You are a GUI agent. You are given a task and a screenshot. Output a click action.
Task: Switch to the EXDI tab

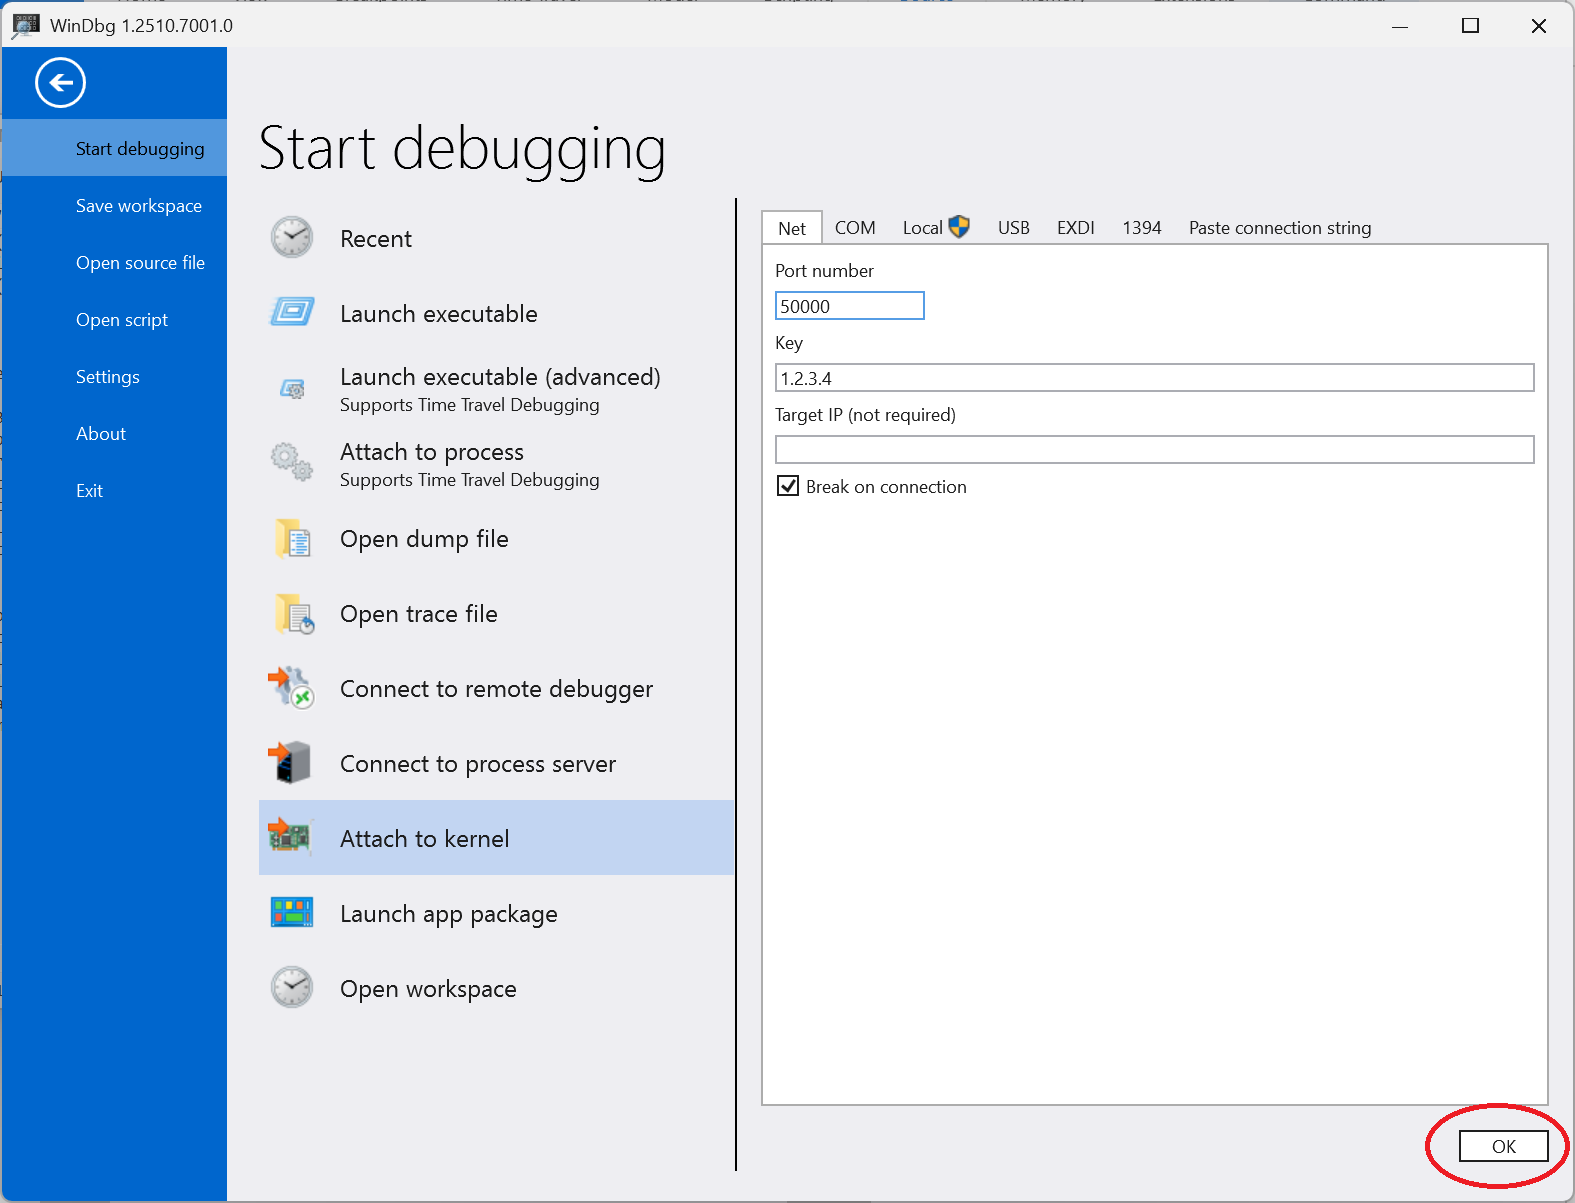coord(1076,228)
